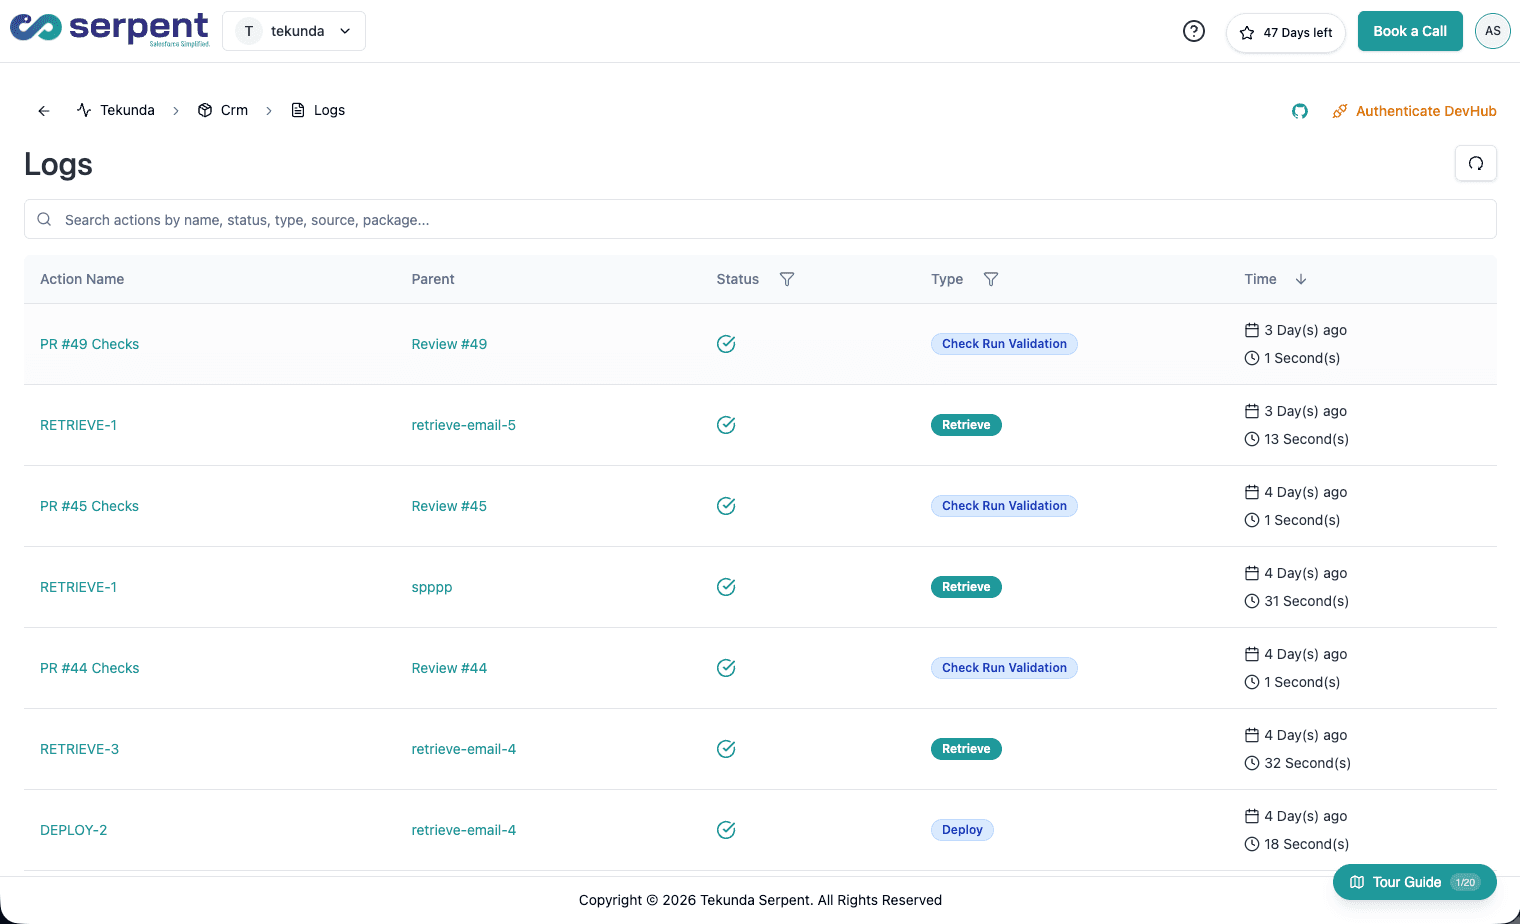
Task: Open Authenticate DevHub link
Action: 1426,111
